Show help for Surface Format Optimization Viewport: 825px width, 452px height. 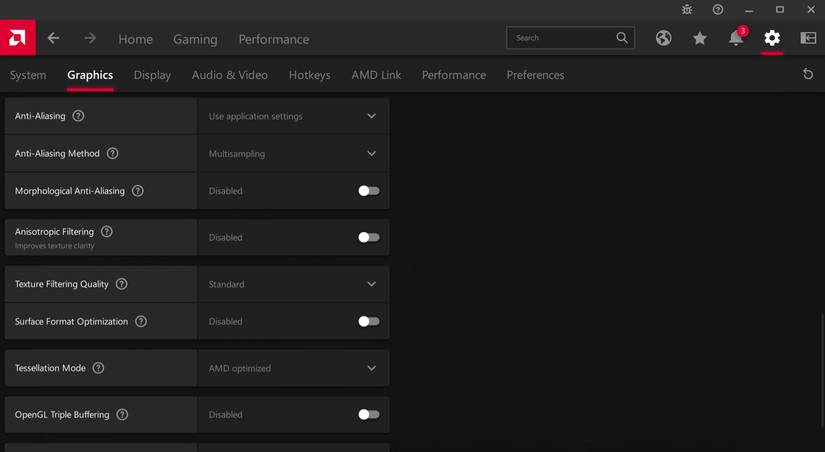(x=141, y=321)
